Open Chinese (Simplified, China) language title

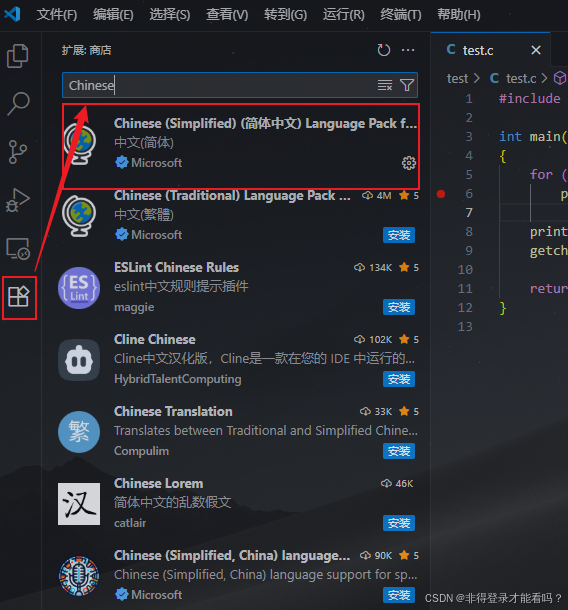click(232, 555)
